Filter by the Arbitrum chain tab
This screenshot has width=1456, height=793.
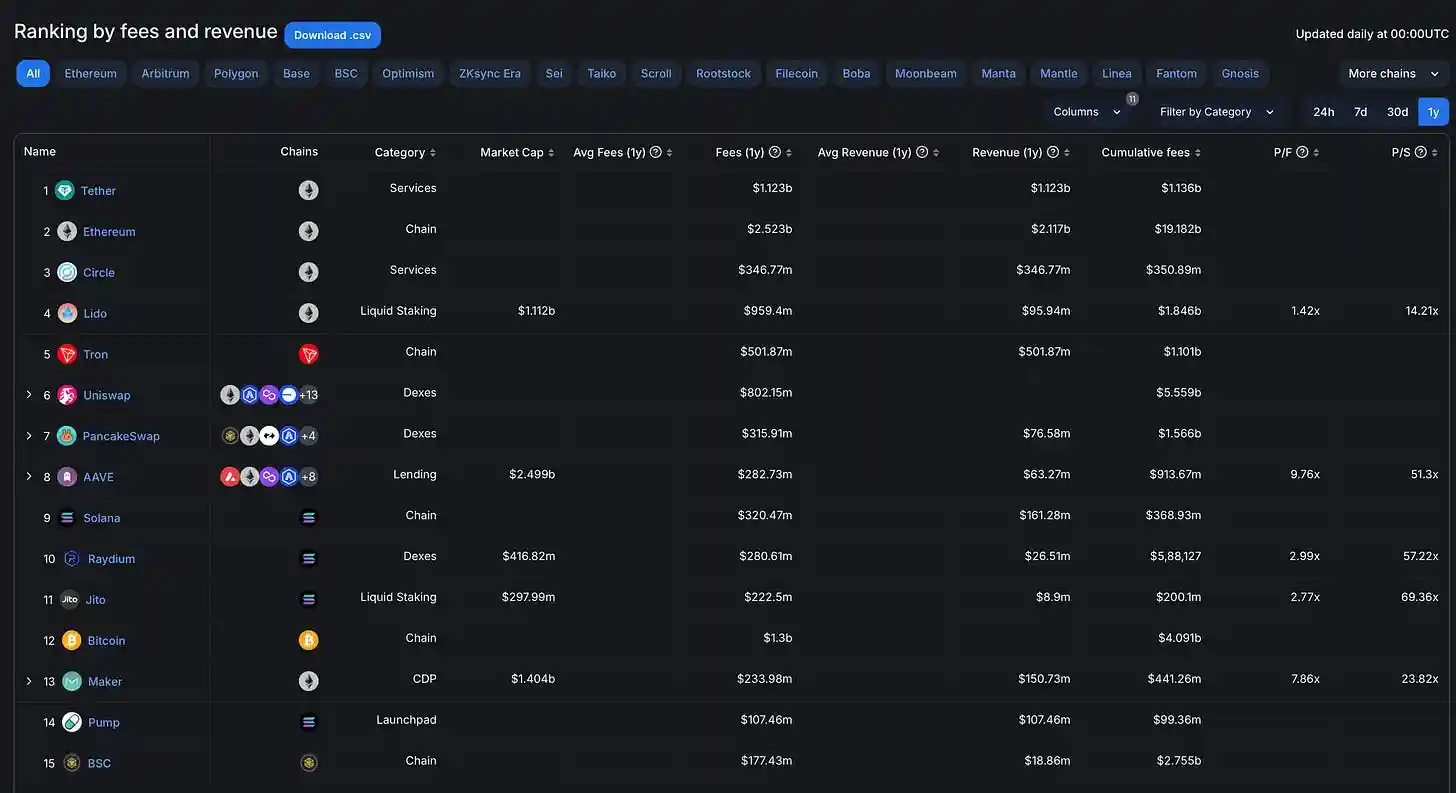(x=165, y=73)
